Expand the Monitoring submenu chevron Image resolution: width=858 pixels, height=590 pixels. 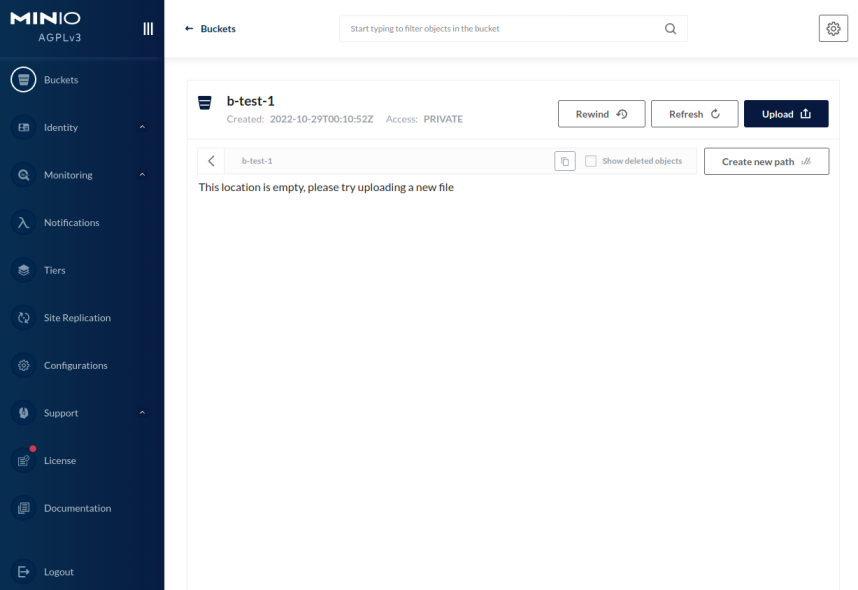[x=142, y=175]
